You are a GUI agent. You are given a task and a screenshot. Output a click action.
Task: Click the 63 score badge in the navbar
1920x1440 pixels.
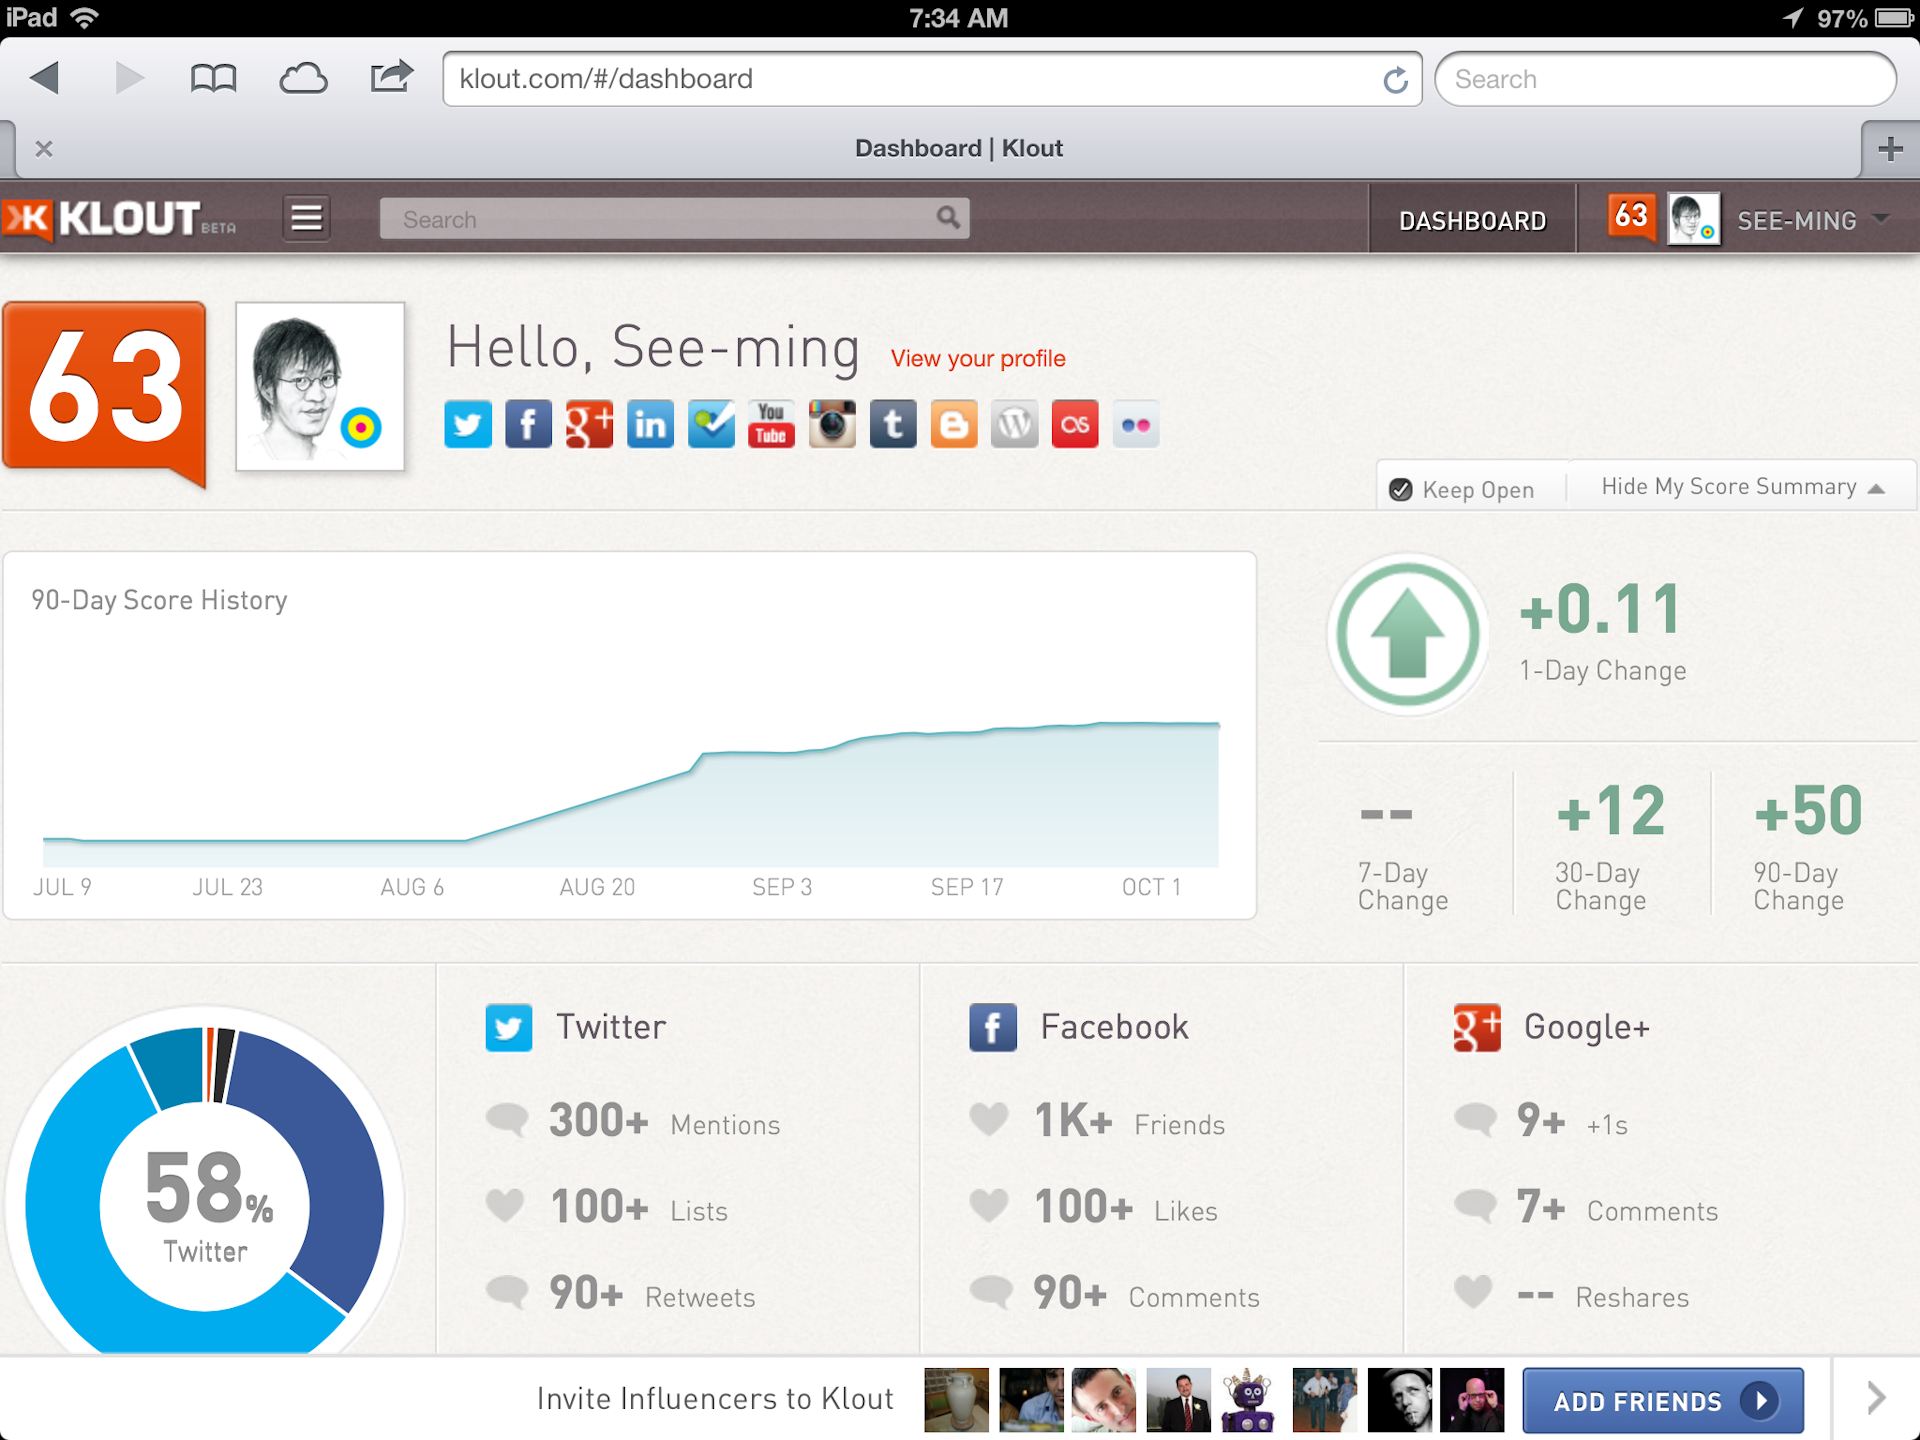pyautogui.click(x=1630, y=218)
